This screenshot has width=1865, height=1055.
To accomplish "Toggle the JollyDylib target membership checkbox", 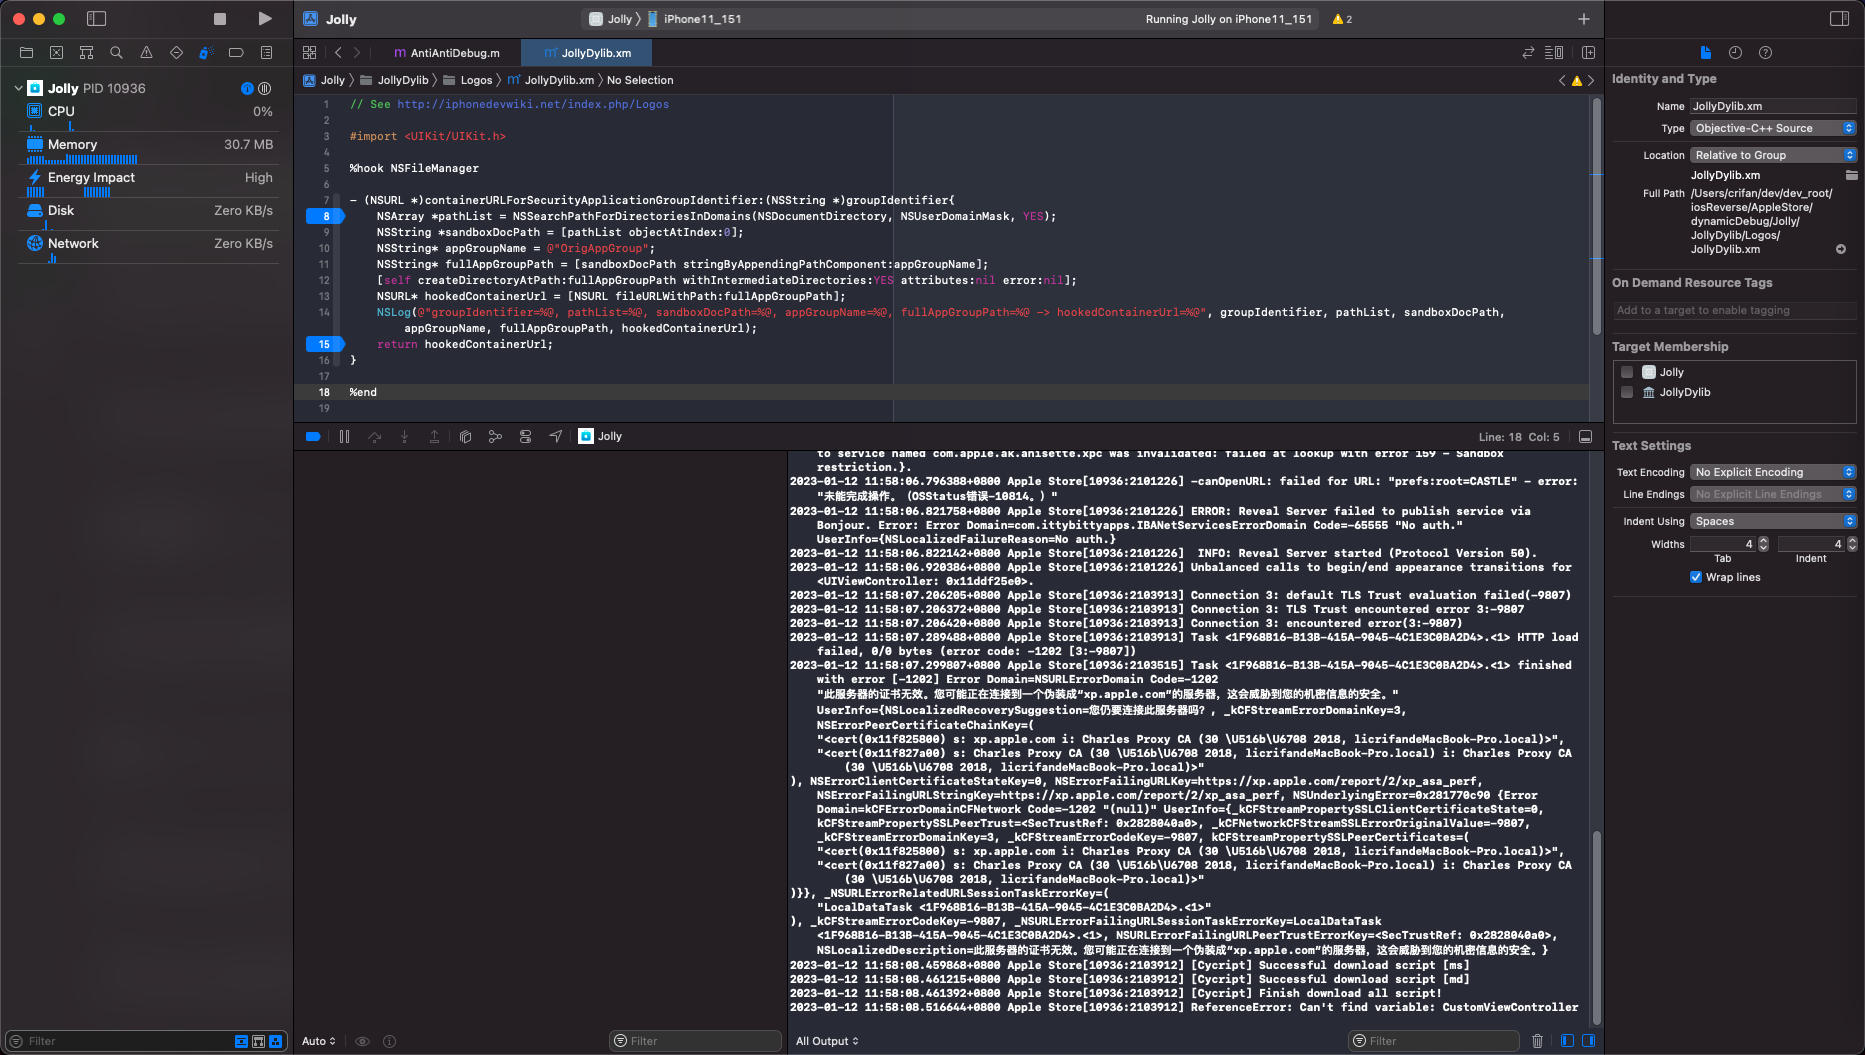I will click(1627, 392).
